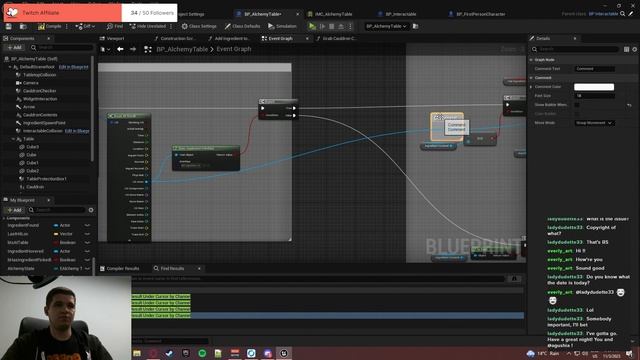
Task: Click the Actor type pill of IngredientFound
Action: pyautogui.click(x=62, y=225)
